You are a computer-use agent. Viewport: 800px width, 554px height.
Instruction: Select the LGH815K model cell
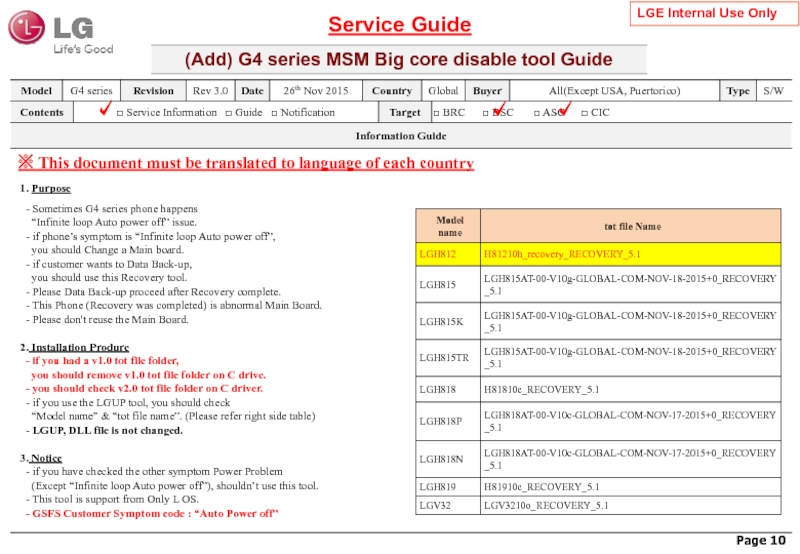[448, 321]
